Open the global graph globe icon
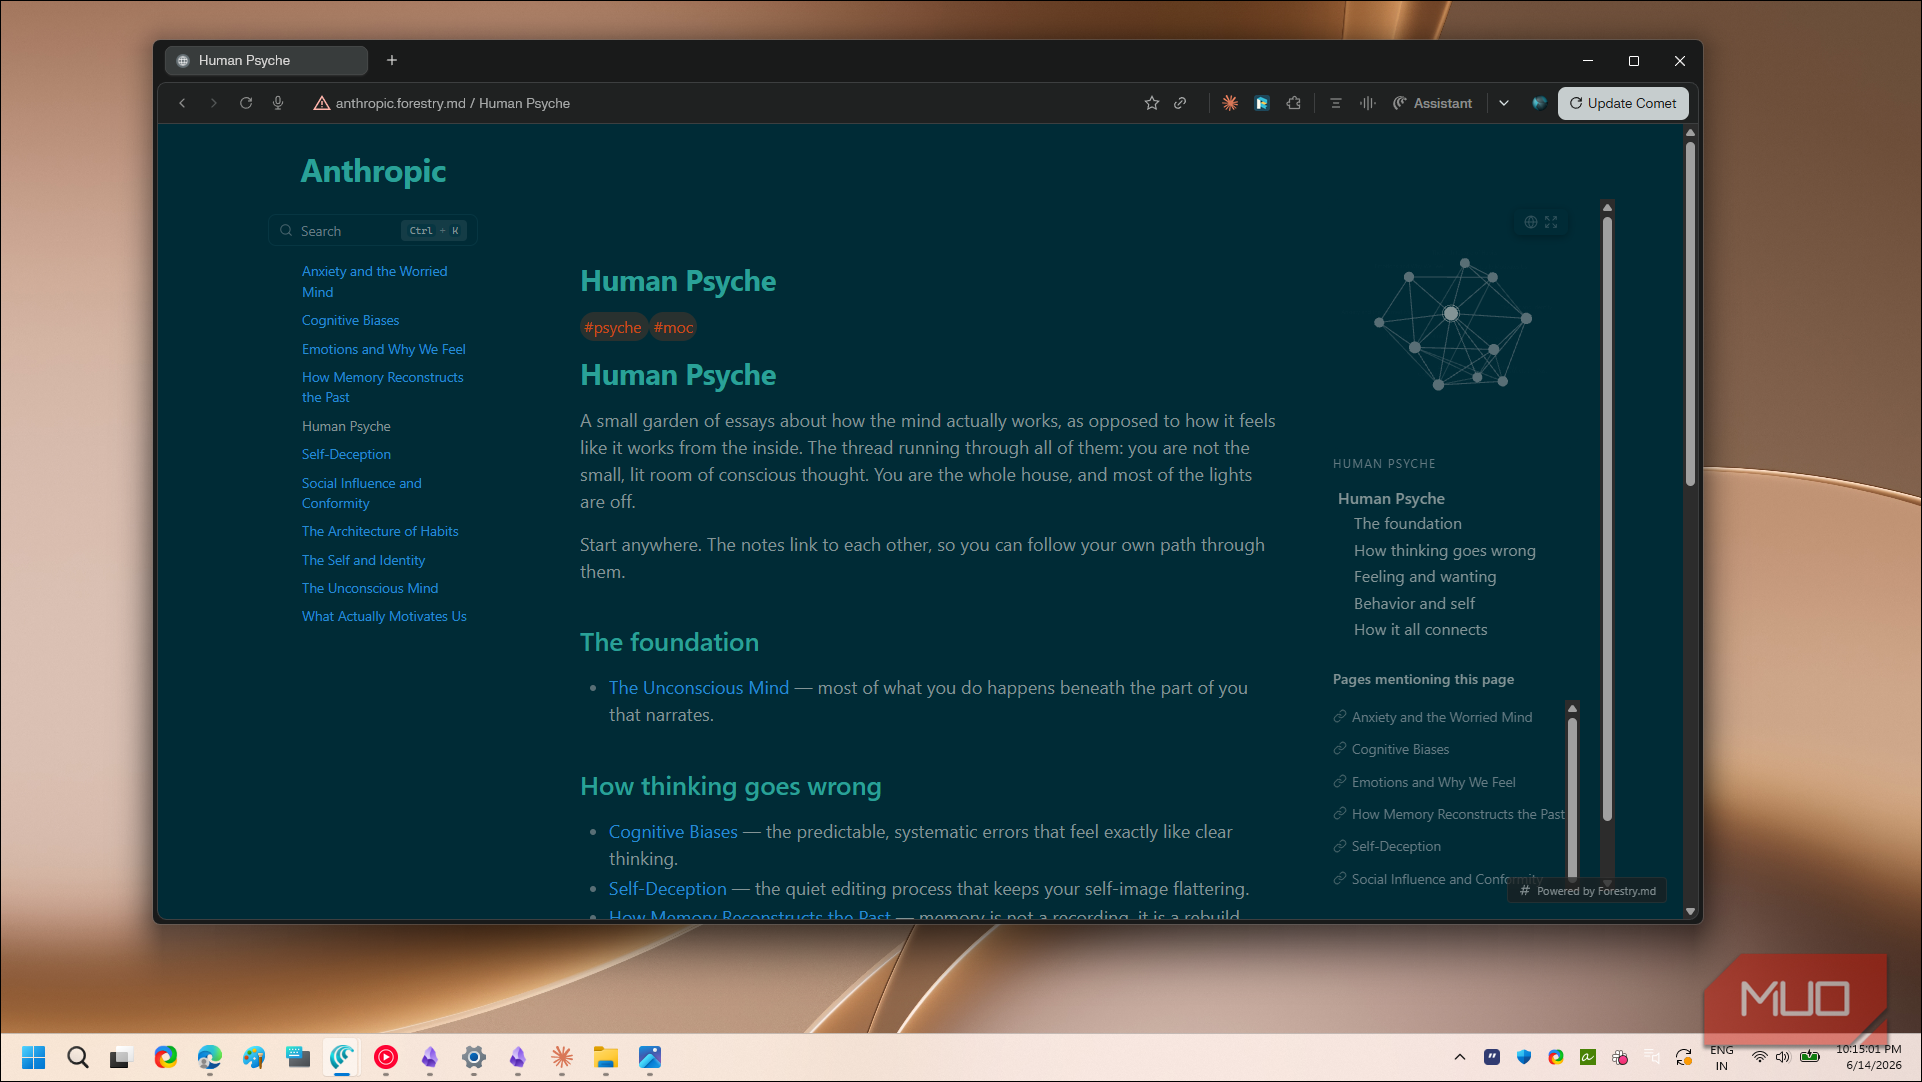Viewport: 1922px width, 1082px height. coord(1530,222)
